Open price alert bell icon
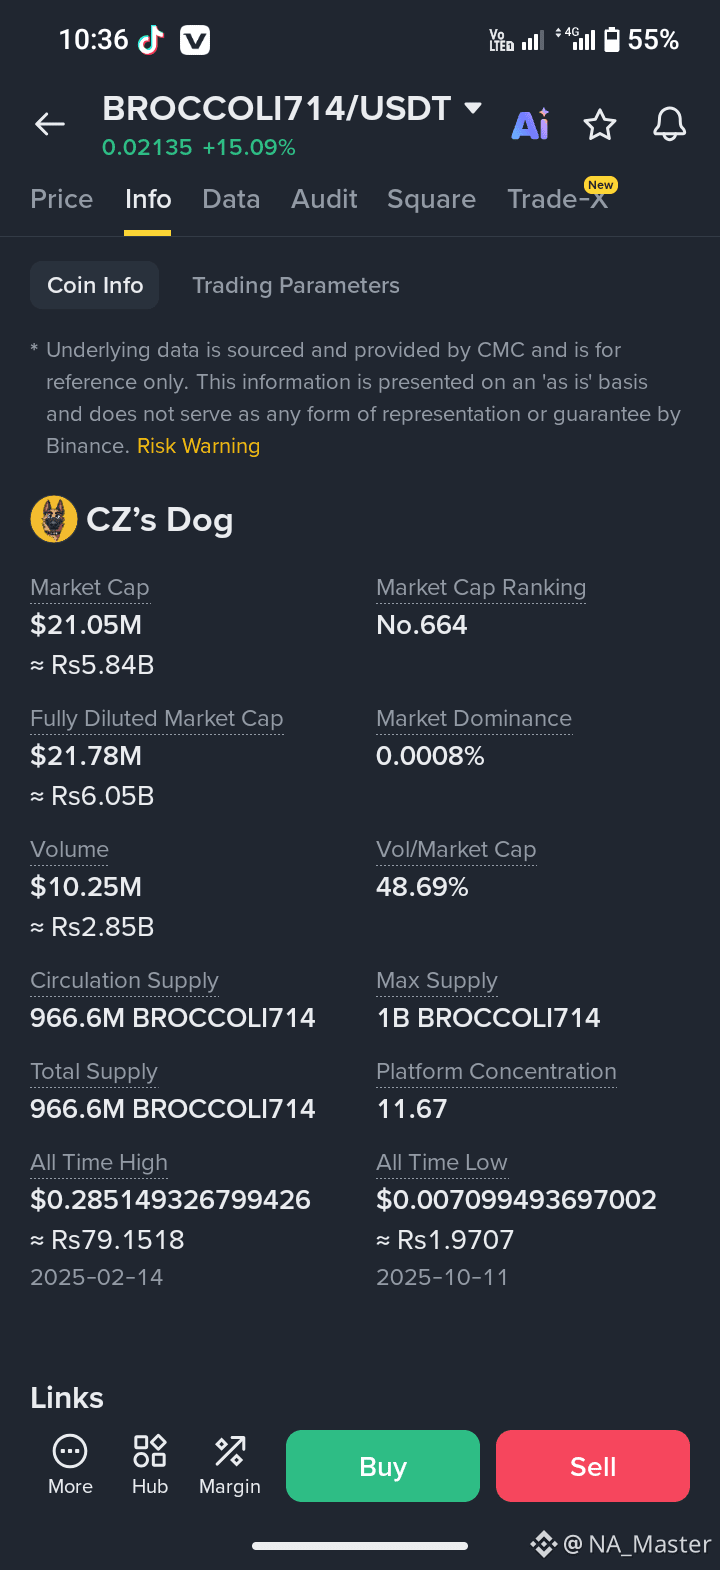 (670, 125)
